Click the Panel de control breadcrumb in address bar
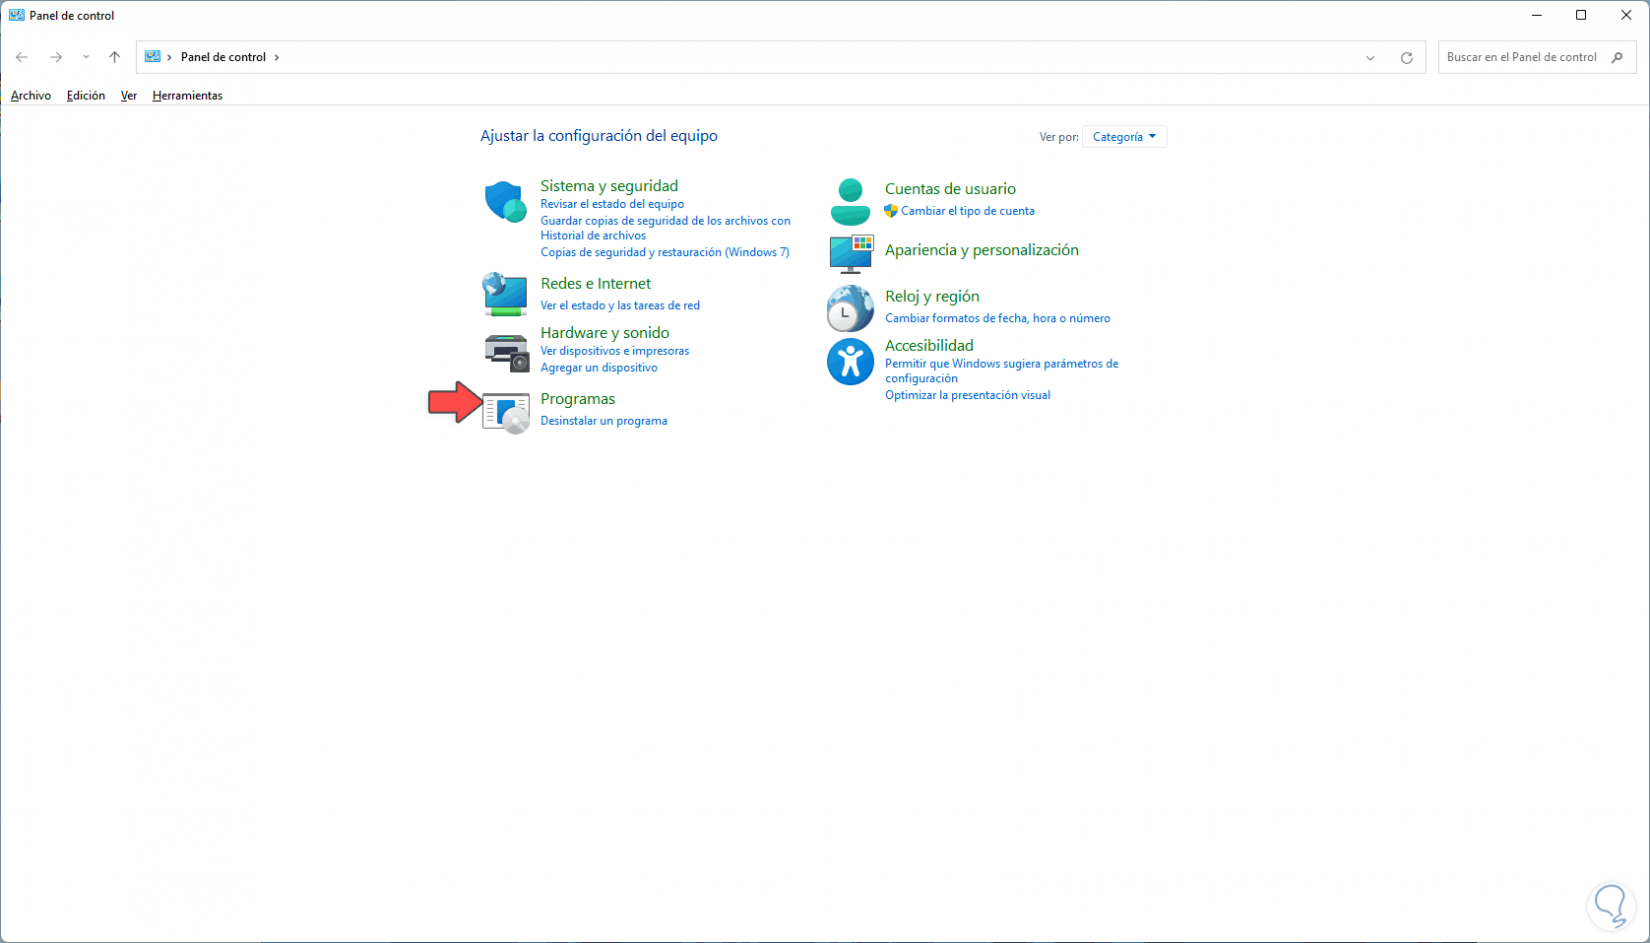1650x943 pixels. (223, 57)
